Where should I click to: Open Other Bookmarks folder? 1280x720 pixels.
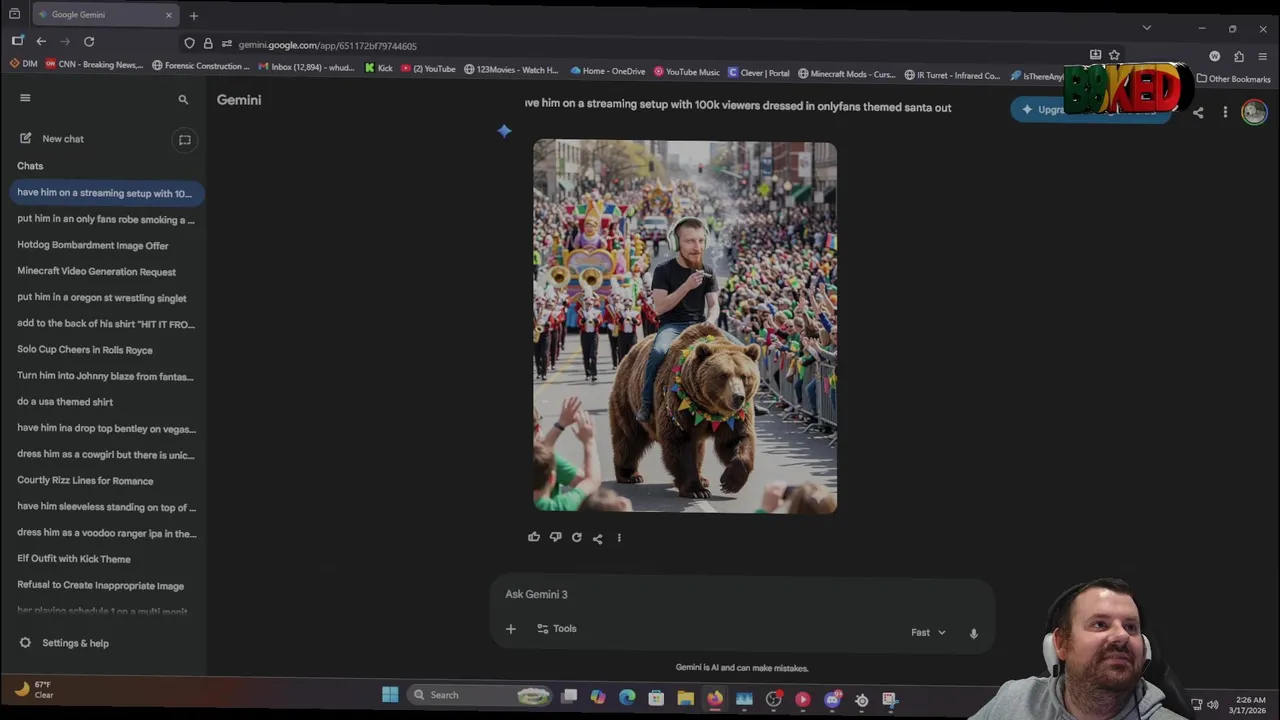pyautogui.click(x=1234, y=79)
